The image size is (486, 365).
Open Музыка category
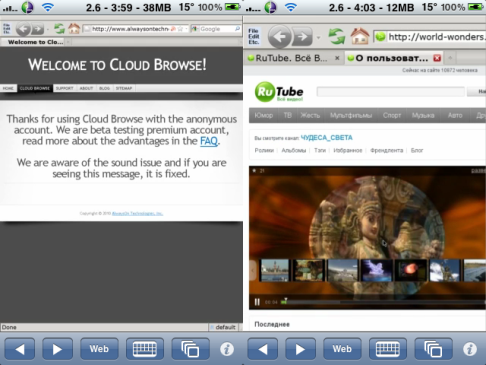coord(423,115)
